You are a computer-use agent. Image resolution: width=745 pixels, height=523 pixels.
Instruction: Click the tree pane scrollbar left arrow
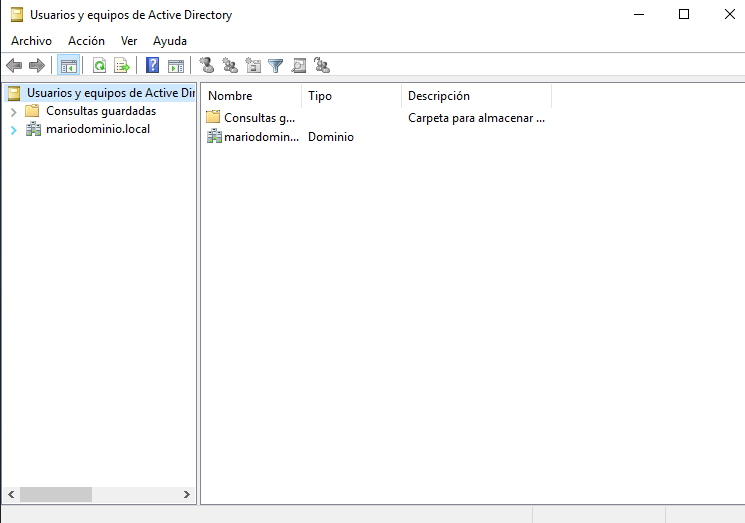pos(11,494)
